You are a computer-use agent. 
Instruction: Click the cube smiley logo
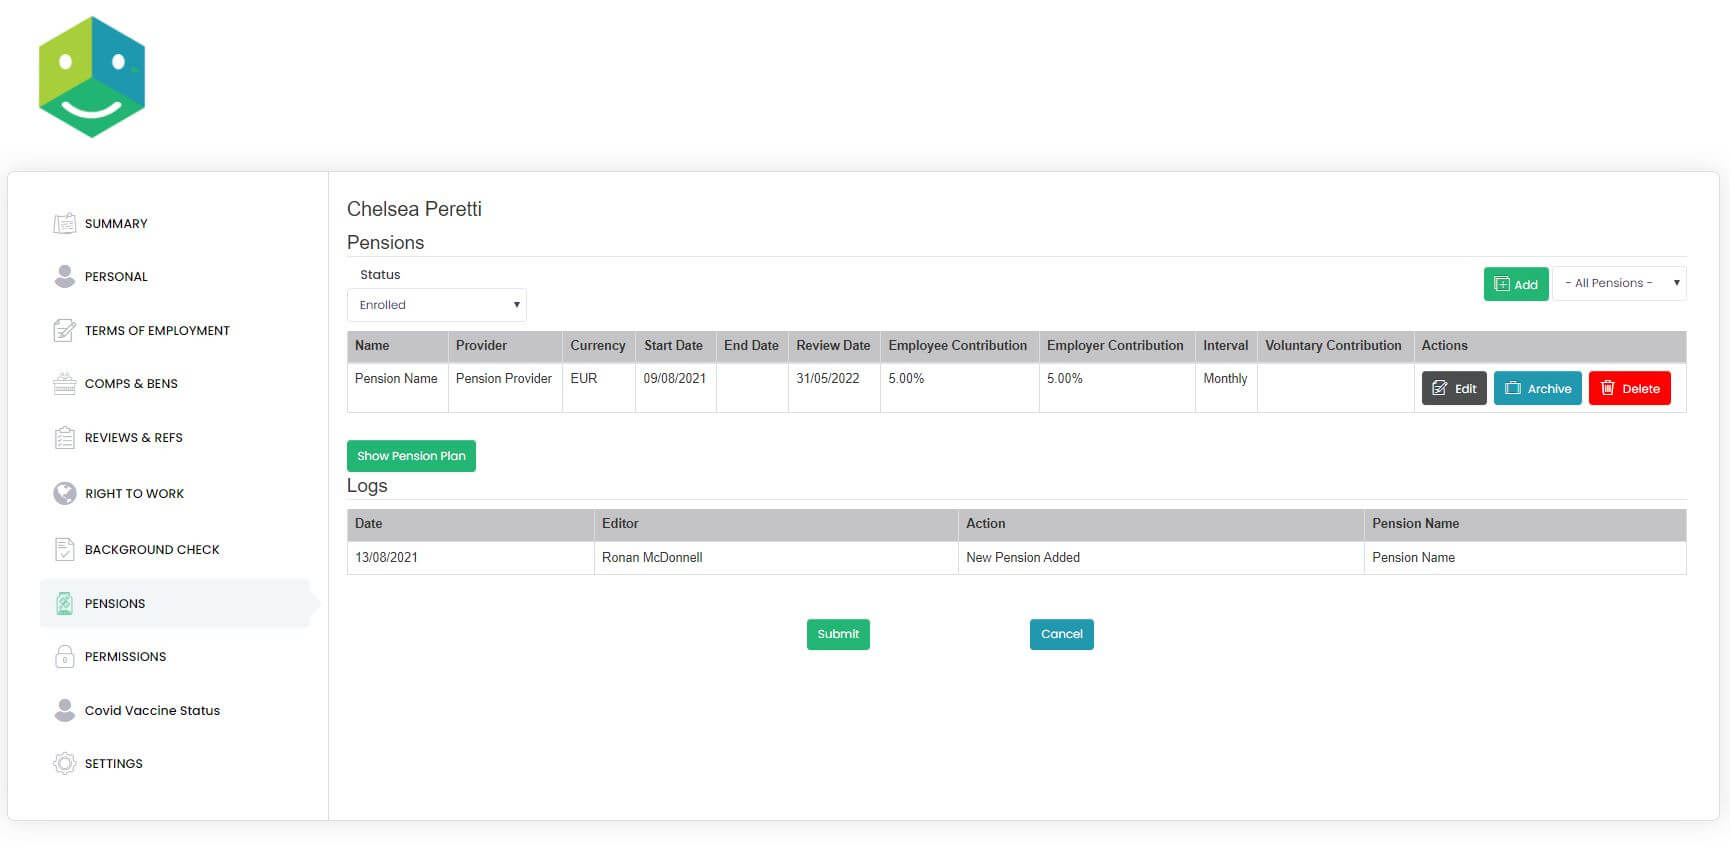(92, 77)
